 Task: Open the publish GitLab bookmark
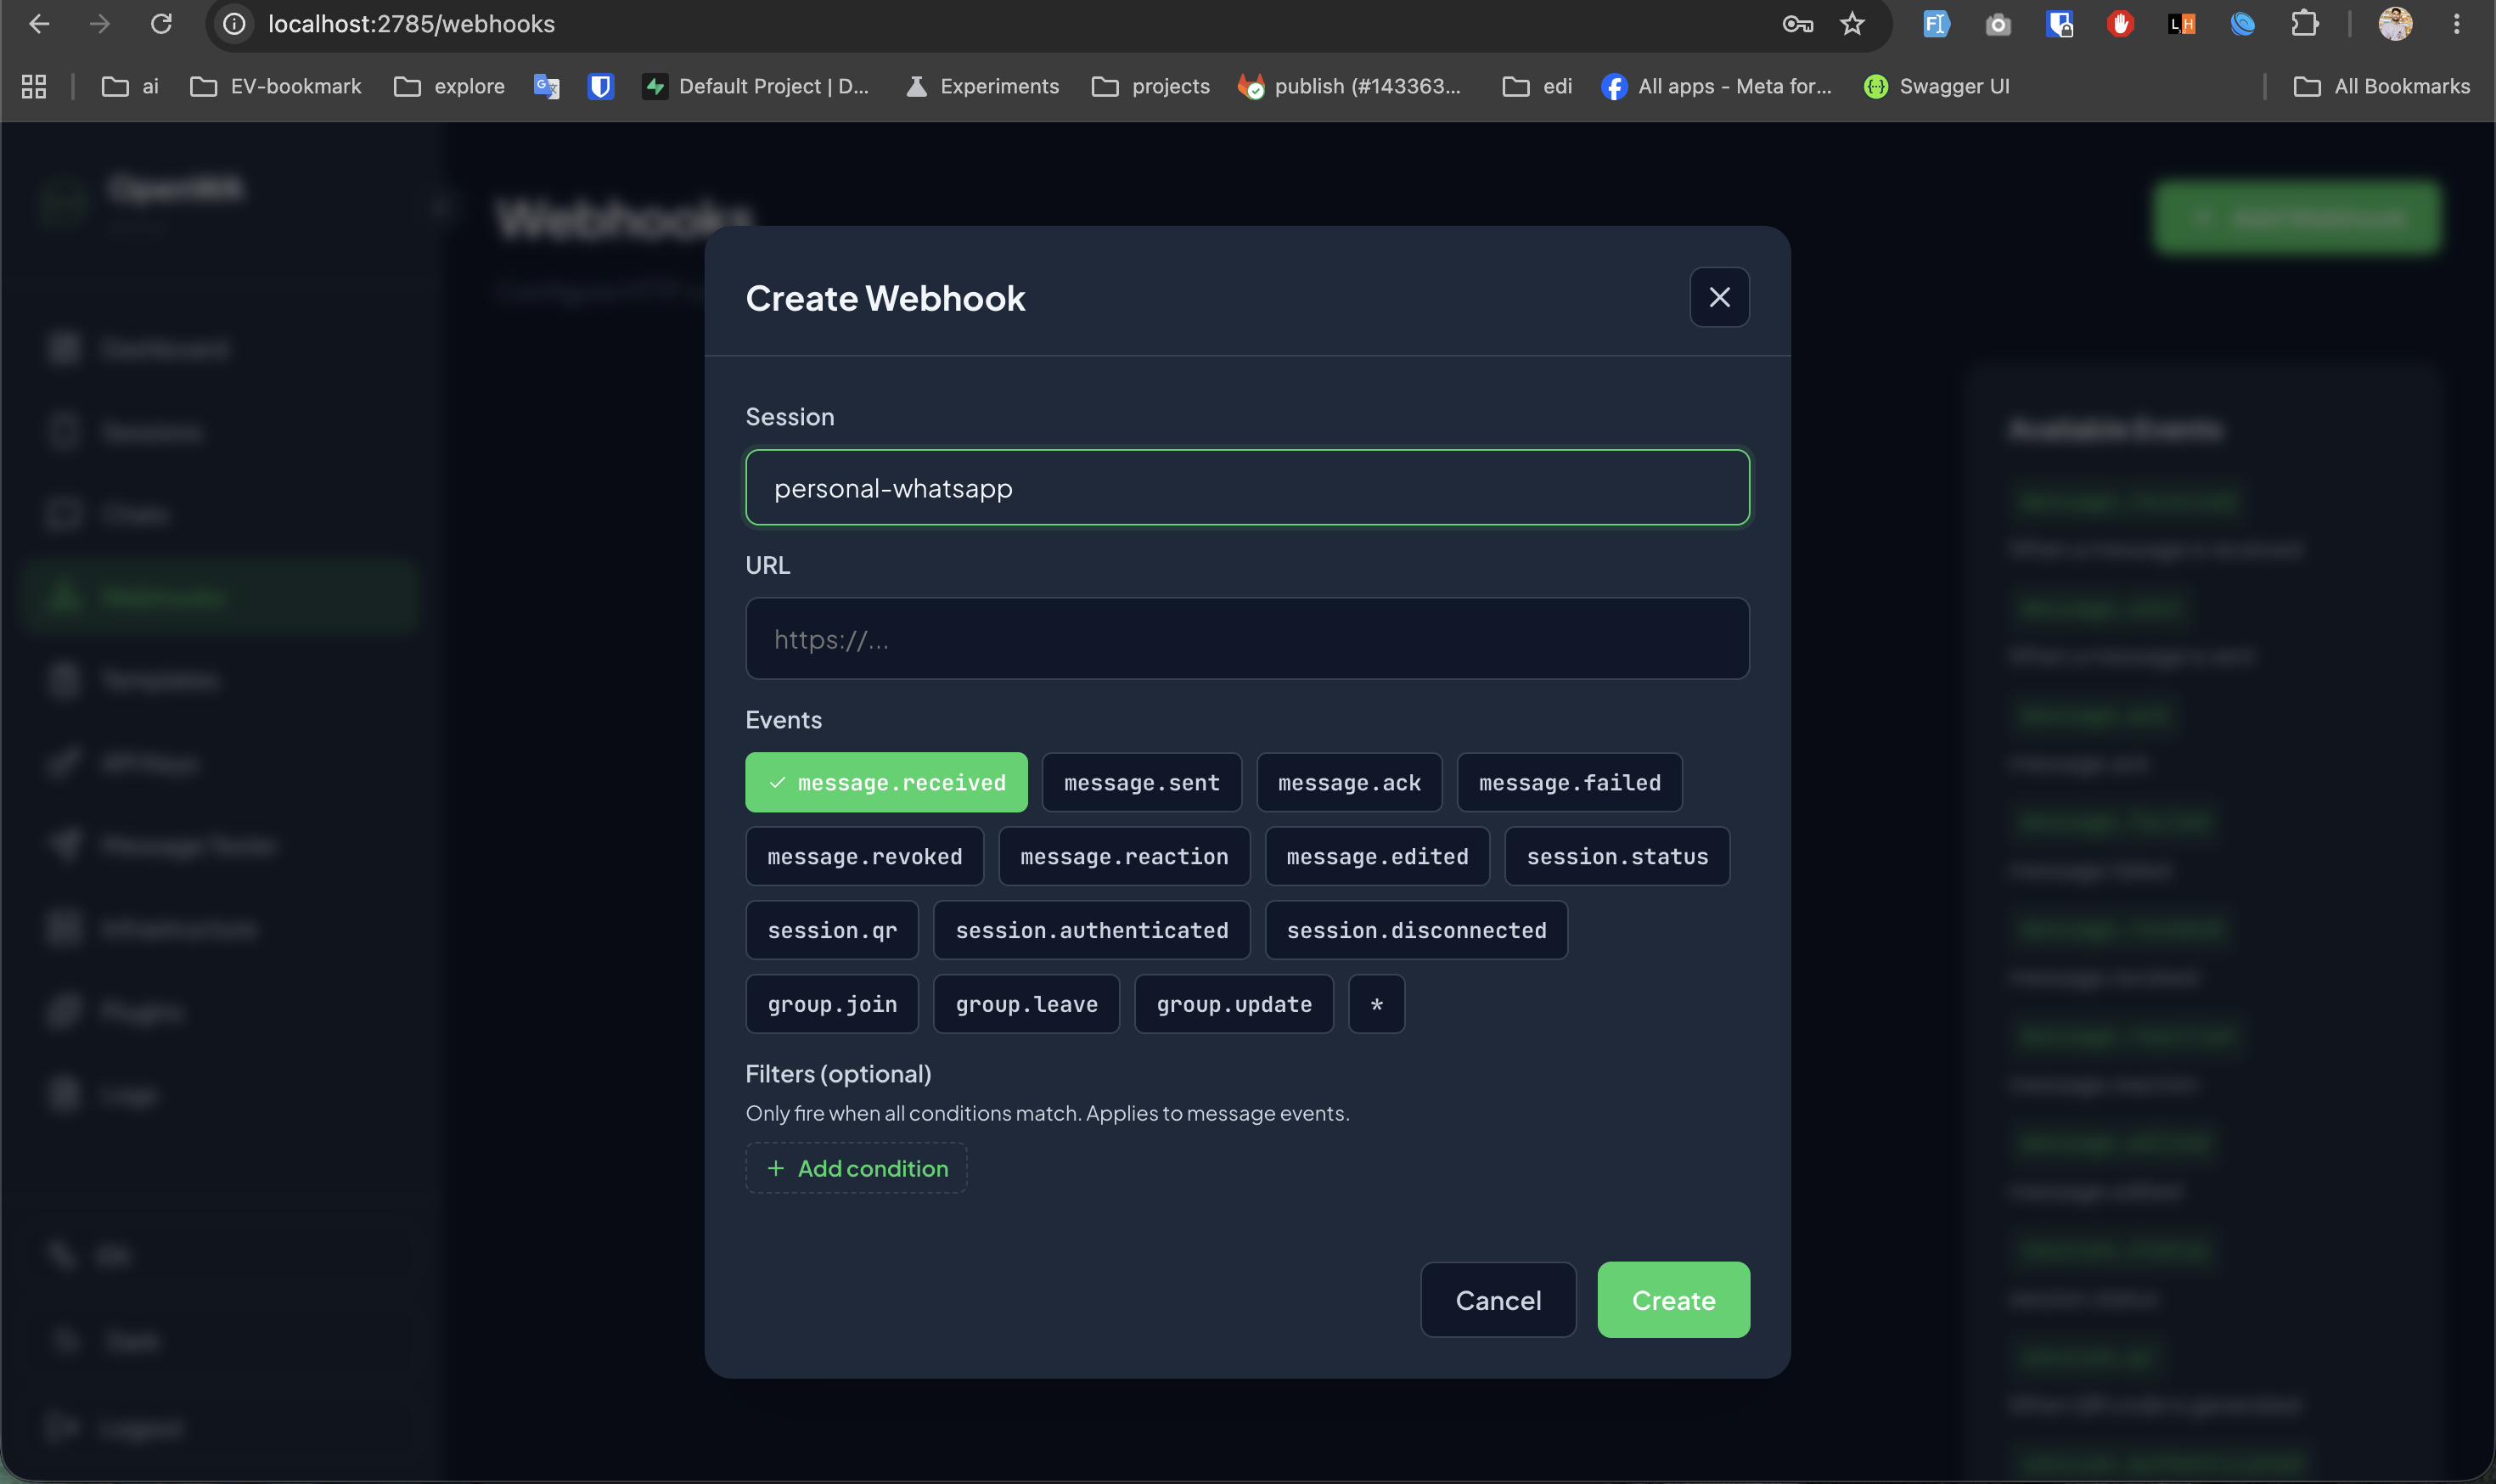coord(1350,87)
